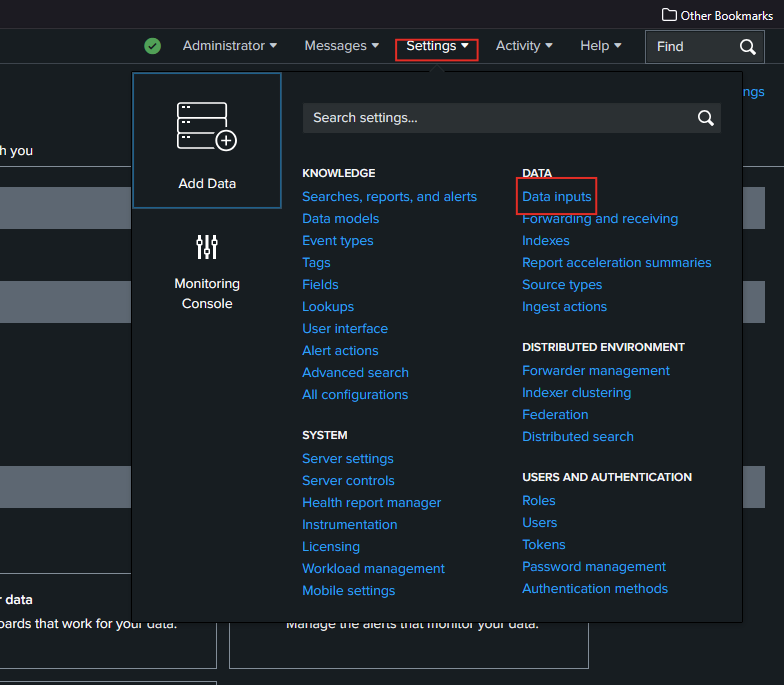
Task: Open Distributed search settings
Action: tap(578, 436)
